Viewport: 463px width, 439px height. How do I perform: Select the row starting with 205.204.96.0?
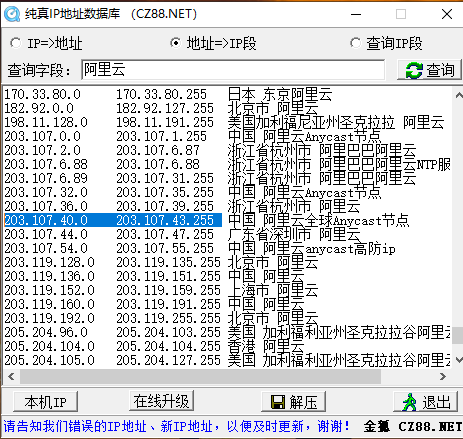[x=227, y=332]
